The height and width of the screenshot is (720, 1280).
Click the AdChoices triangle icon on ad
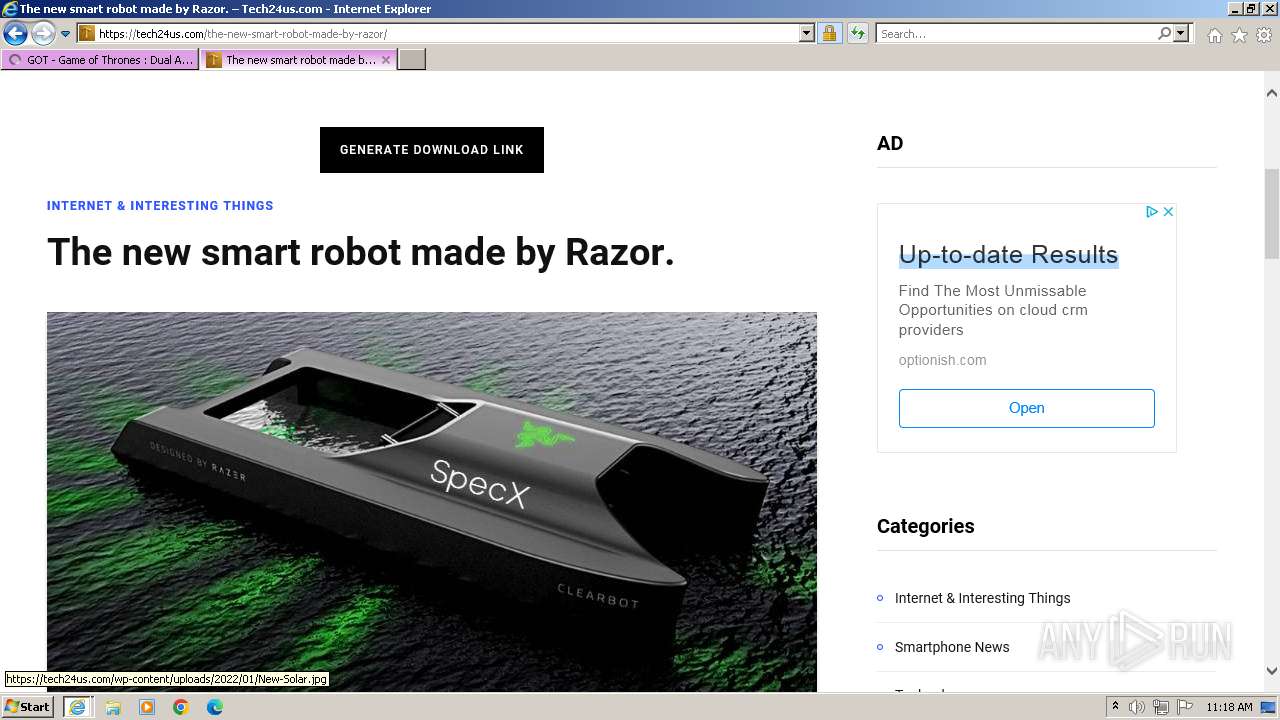(1152, 212)
